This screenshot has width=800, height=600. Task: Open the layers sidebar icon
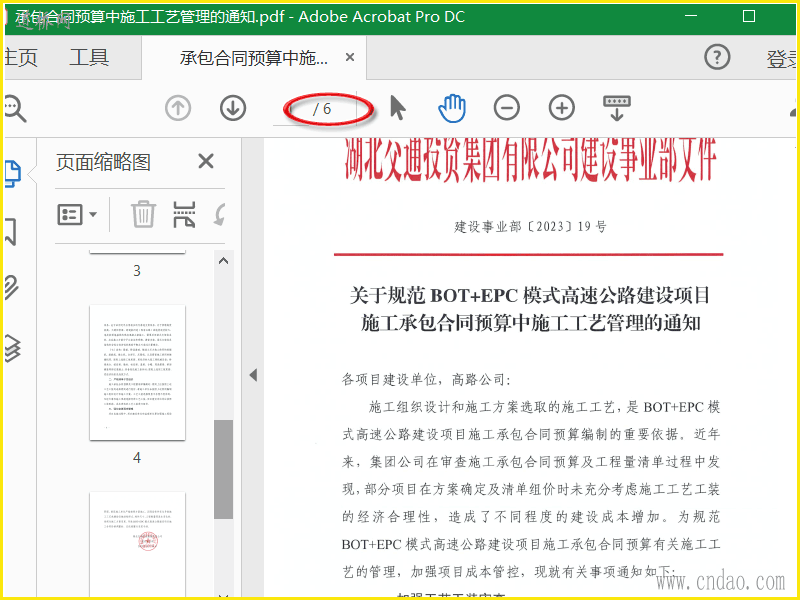[x=12, y=348]
